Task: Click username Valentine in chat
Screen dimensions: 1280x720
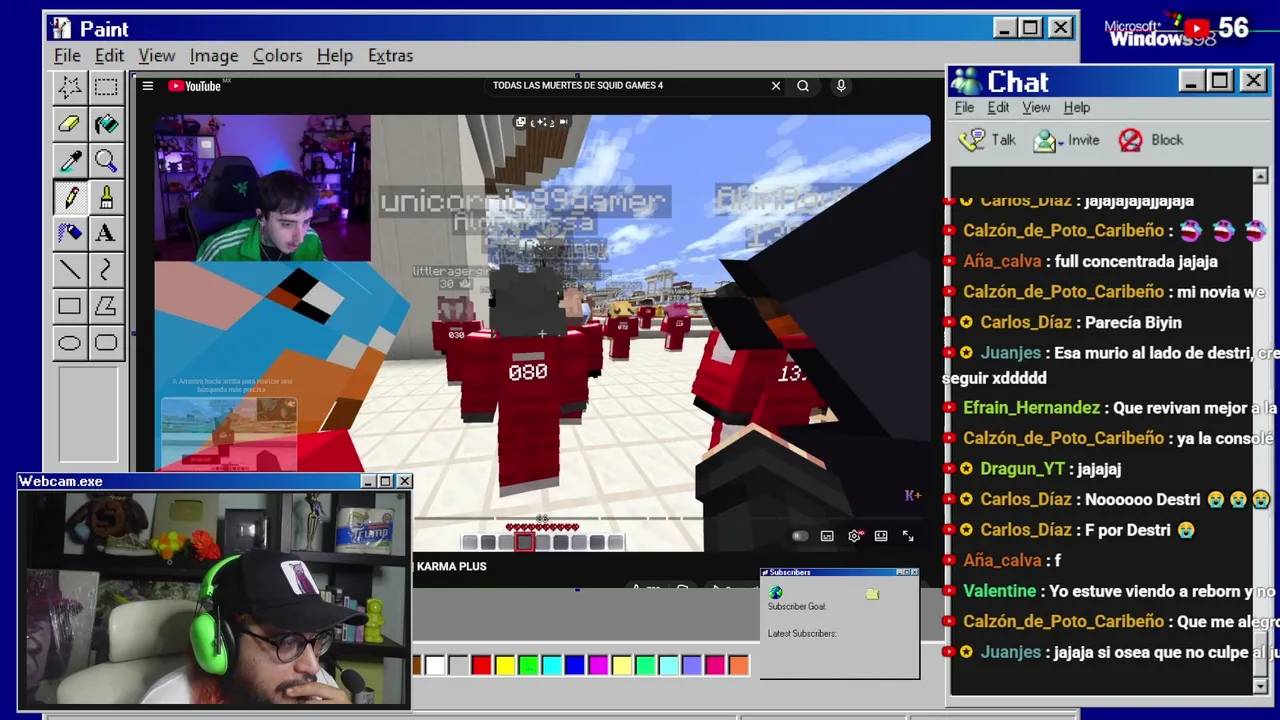Action: coord(999,592)
